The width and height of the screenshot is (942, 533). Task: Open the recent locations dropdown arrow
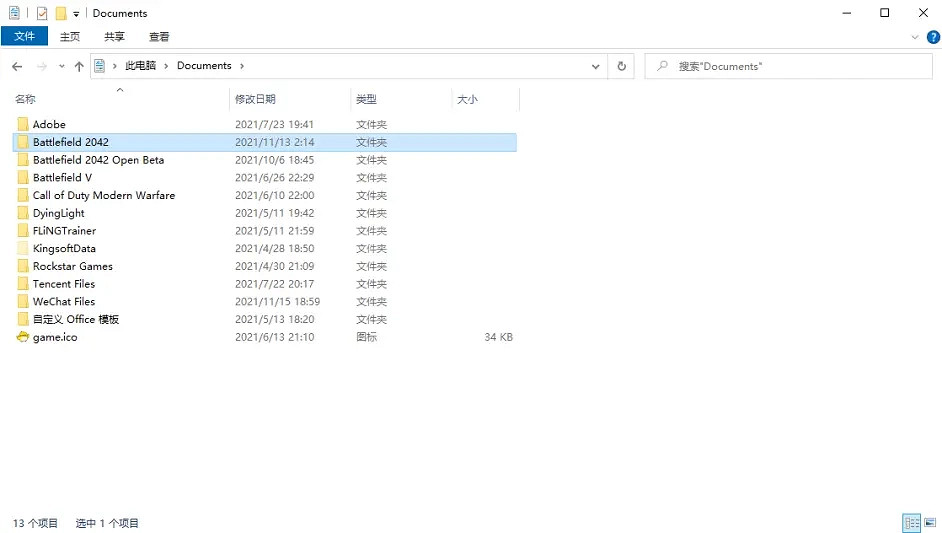(x=61, y=66)
